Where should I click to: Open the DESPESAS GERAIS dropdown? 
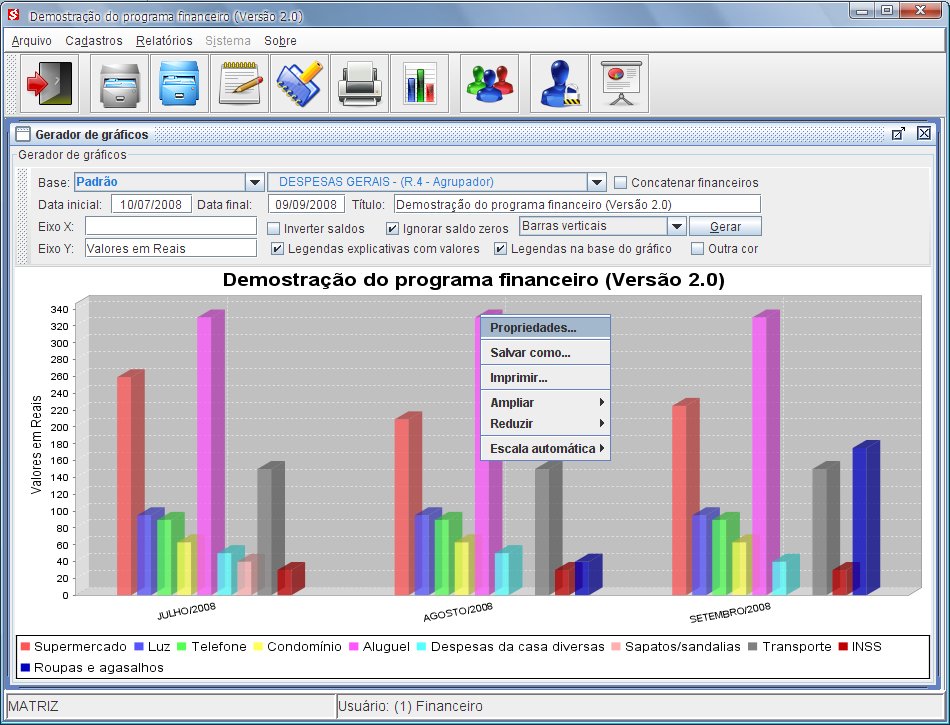[x=596, y=182]
